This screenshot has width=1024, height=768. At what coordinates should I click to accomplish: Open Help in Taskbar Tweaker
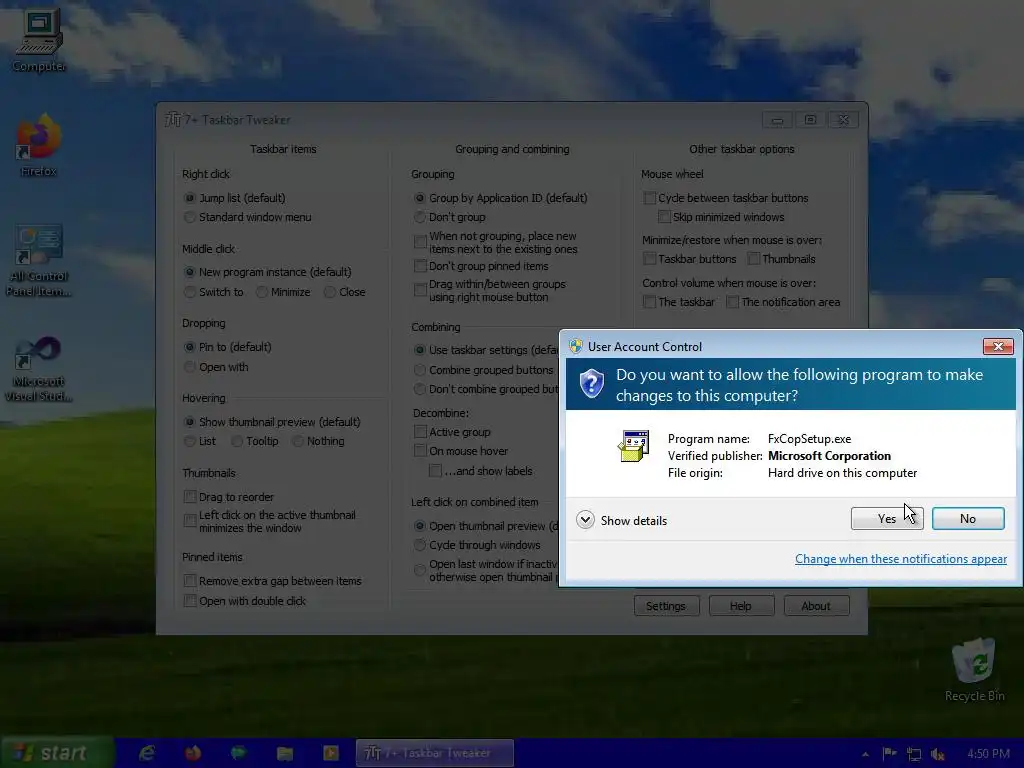click(x=741, y=606)
